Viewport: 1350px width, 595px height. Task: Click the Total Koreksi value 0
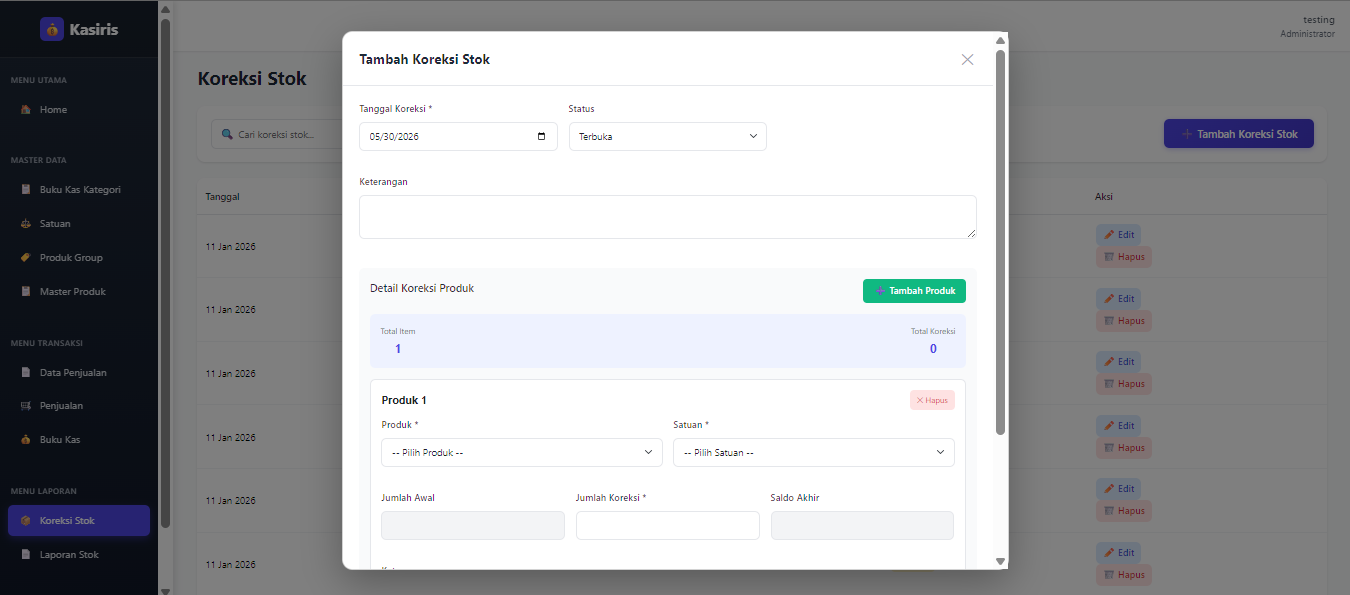[933, 349]
